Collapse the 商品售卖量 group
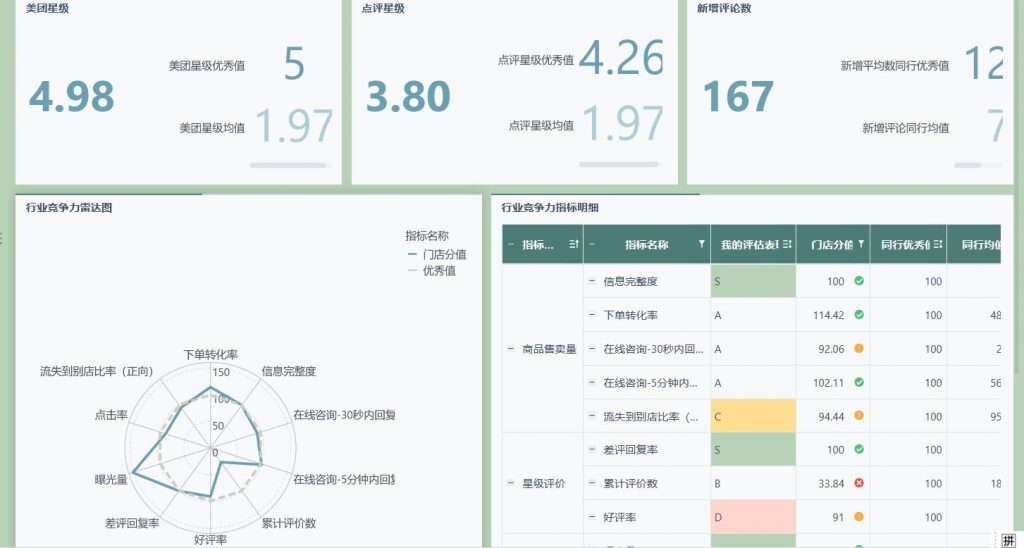The width and height of the screenshot is (1024, 548). point(511,349)
